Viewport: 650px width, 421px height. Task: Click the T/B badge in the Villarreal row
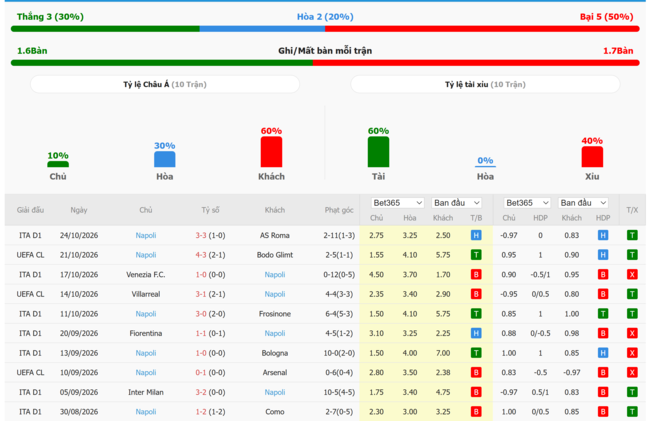point(476,294)
